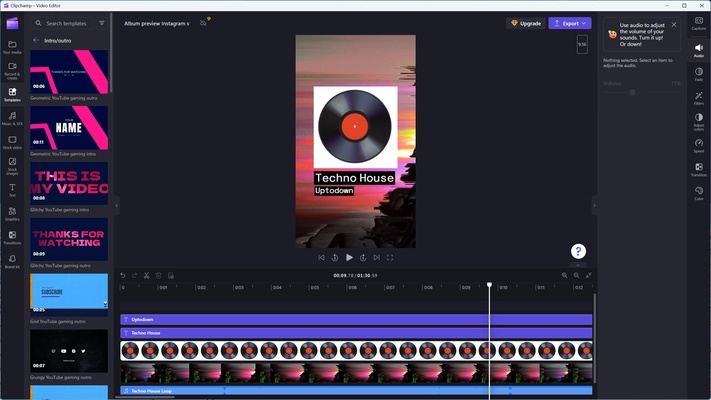
Task: Redo the last action
Action: point(135,275)
